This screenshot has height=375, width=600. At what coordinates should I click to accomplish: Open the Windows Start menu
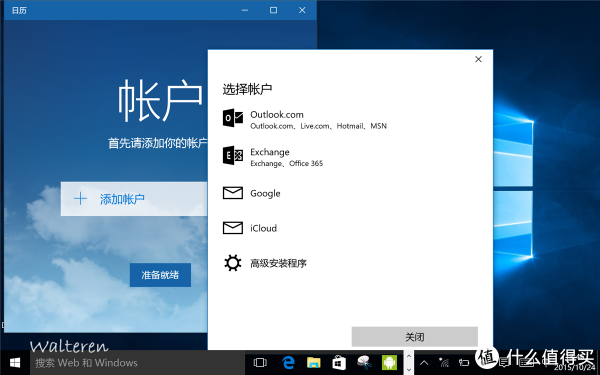[15, 362]
